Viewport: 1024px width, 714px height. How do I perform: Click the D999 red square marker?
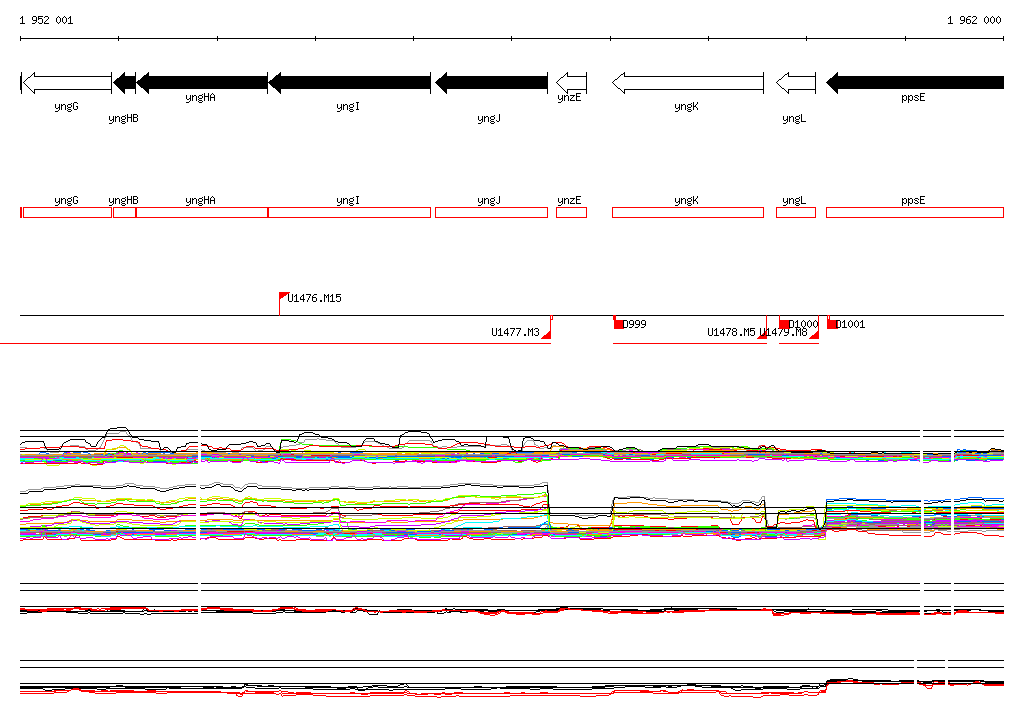pyautogui.click(x=618, y=323)
